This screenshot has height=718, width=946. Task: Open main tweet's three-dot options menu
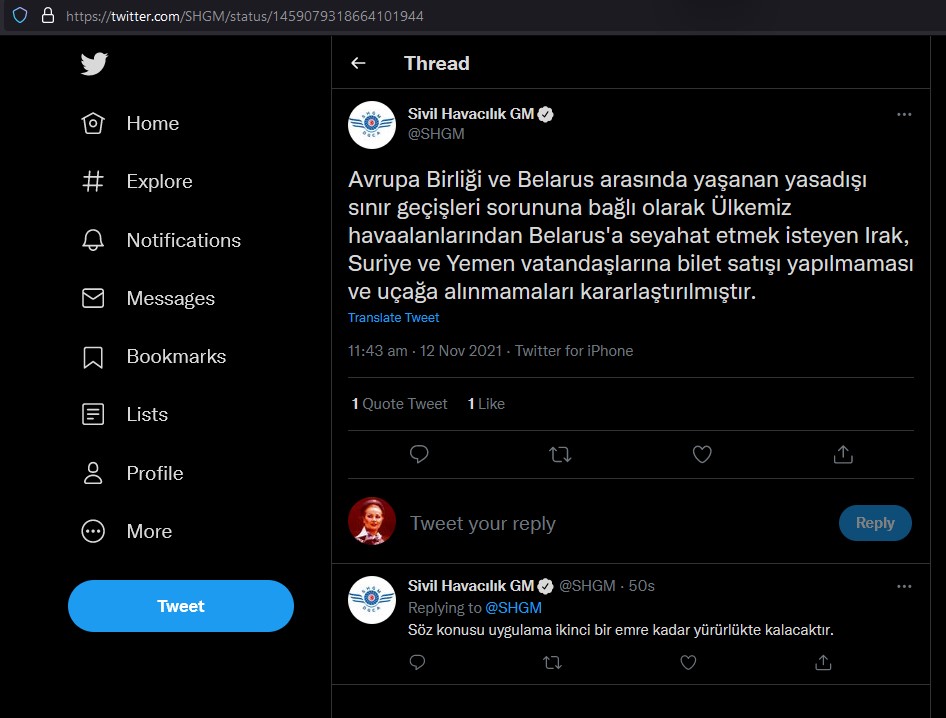pyautogui.click(x=904, y=114)
